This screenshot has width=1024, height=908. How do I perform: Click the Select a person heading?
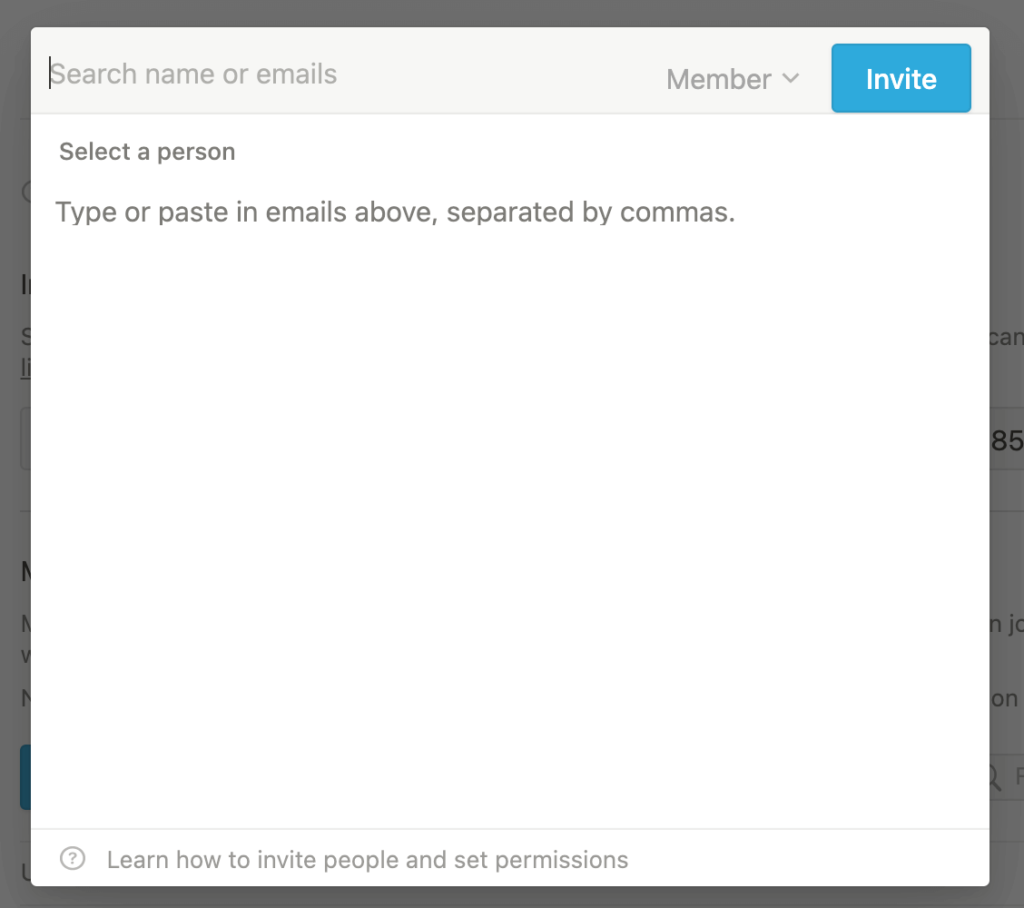147,152
